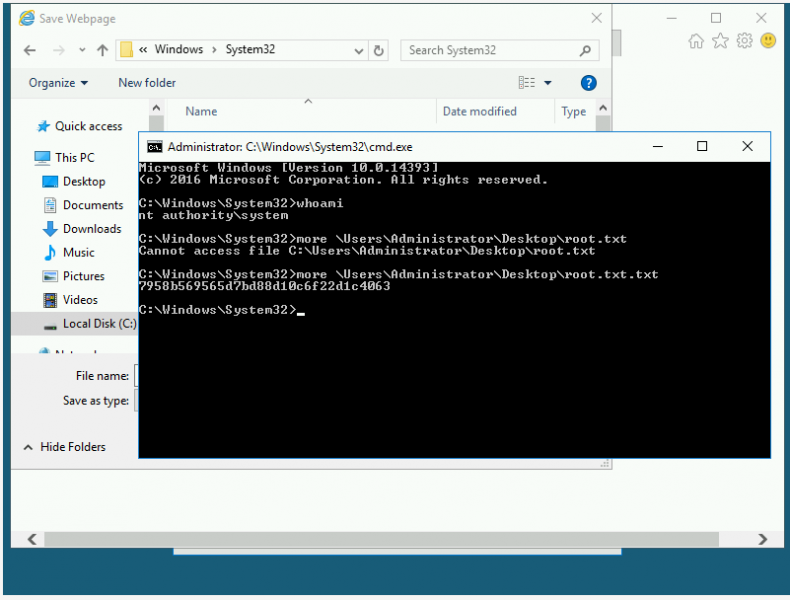Change view layout icon

tap(526, 83)
